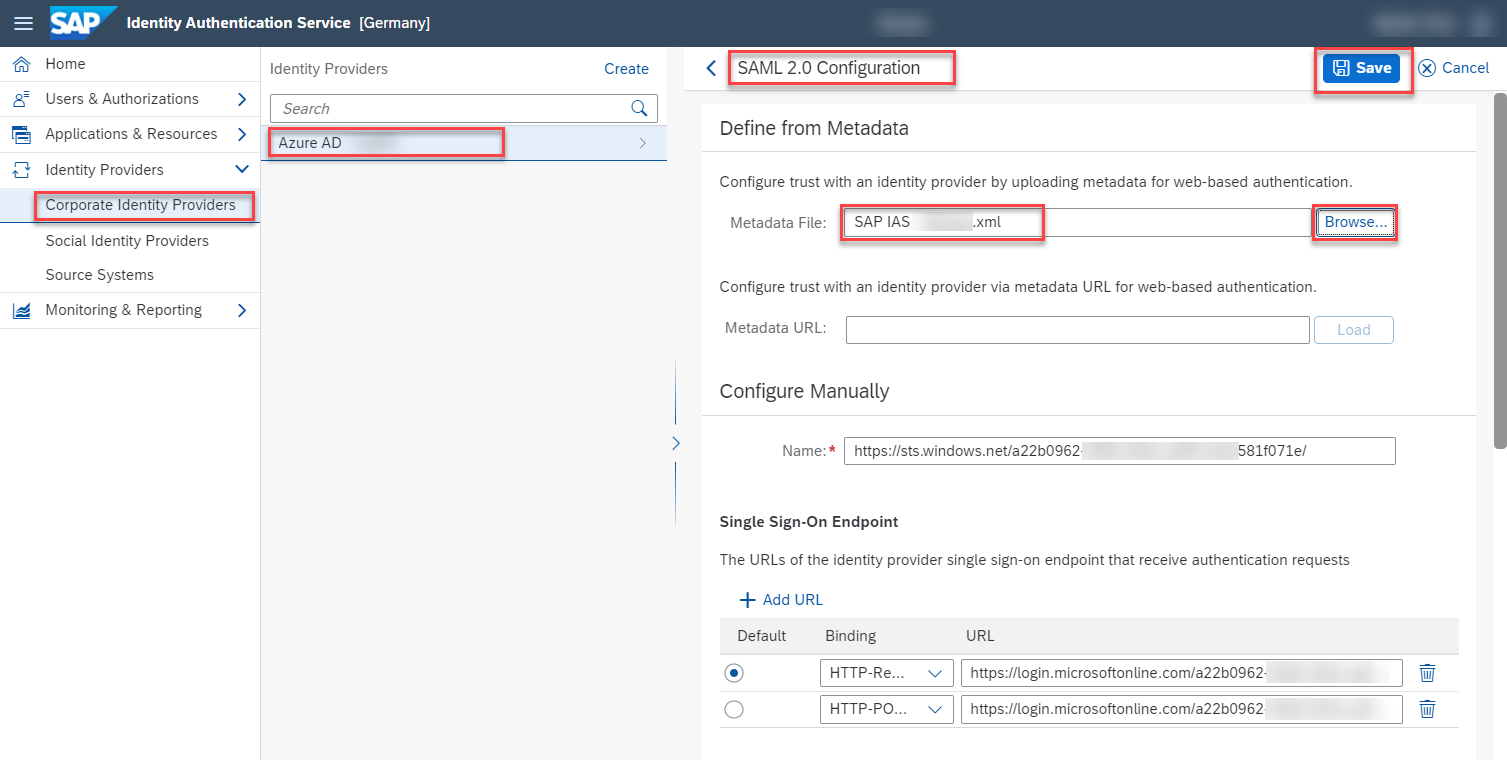Image resolution: width=1507 pixels, height=760 pixels.
Task: Open Monitoring & Reporting menu item
Action: click(124, 310)
